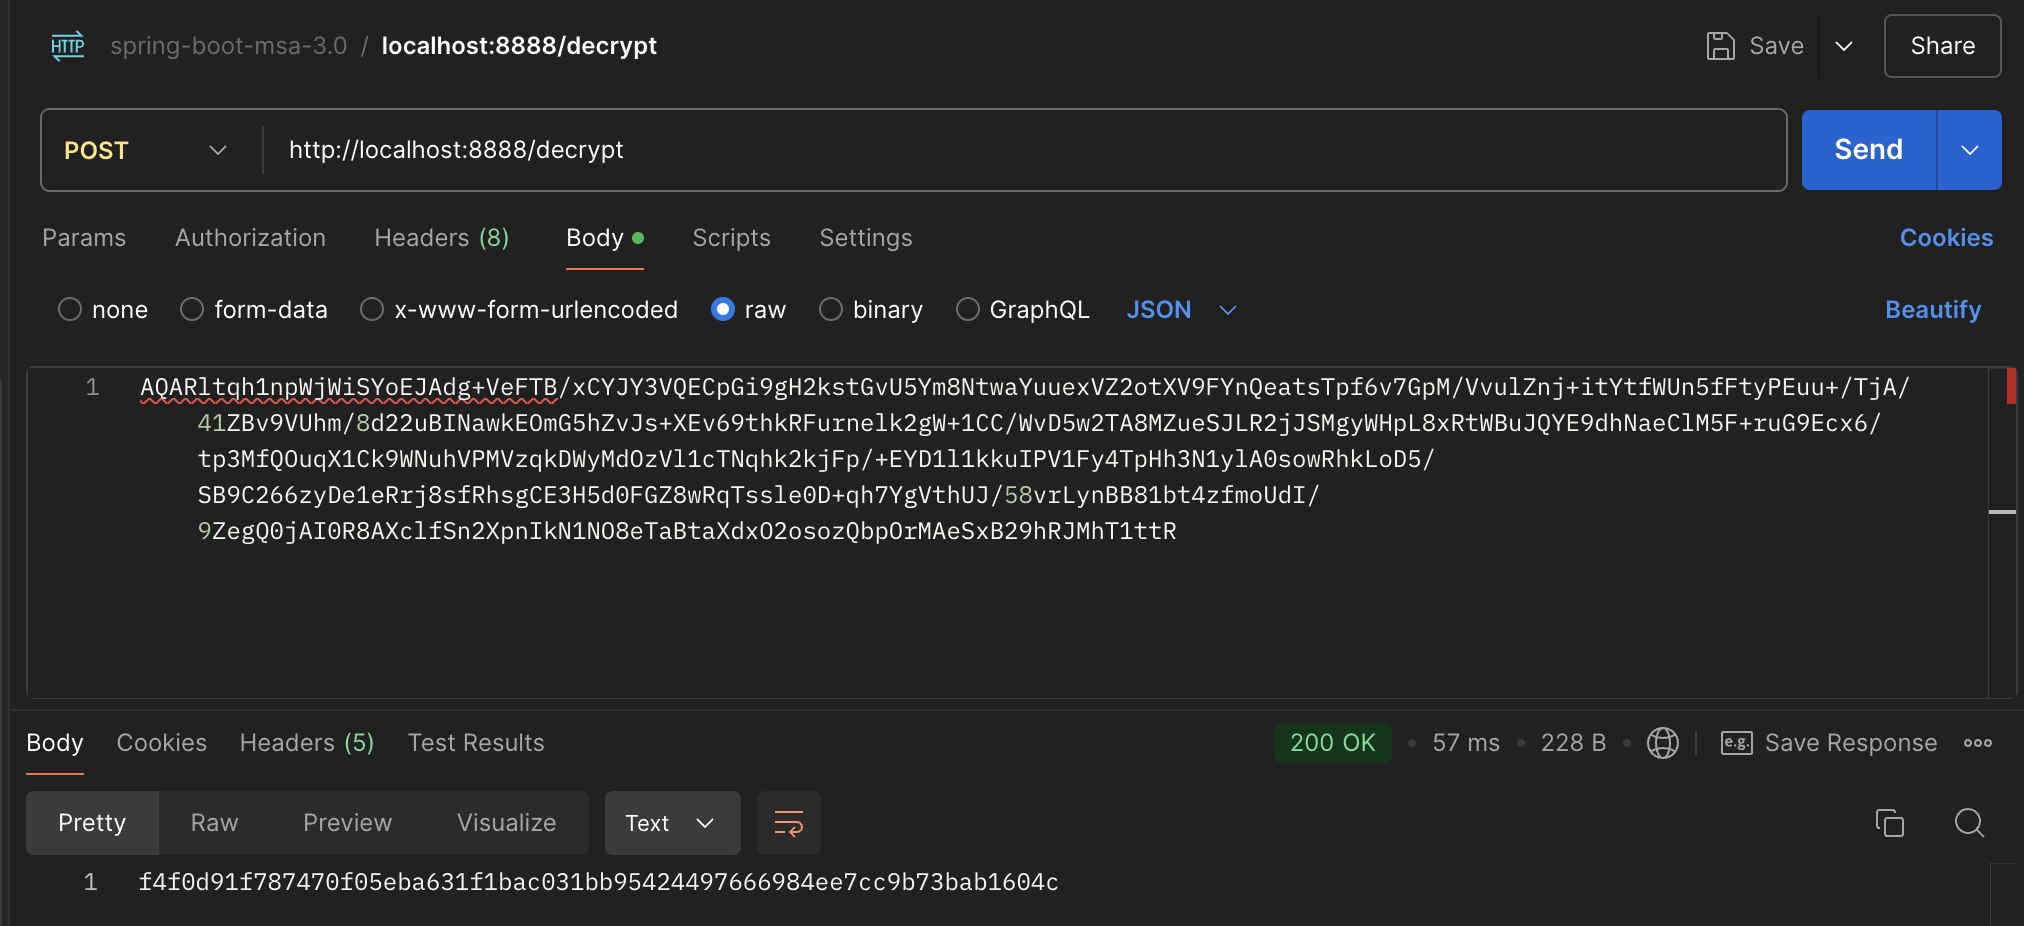Click the request body editor scrollbar
This screenshot has height=926, width=2024.
click(2003, 532)
